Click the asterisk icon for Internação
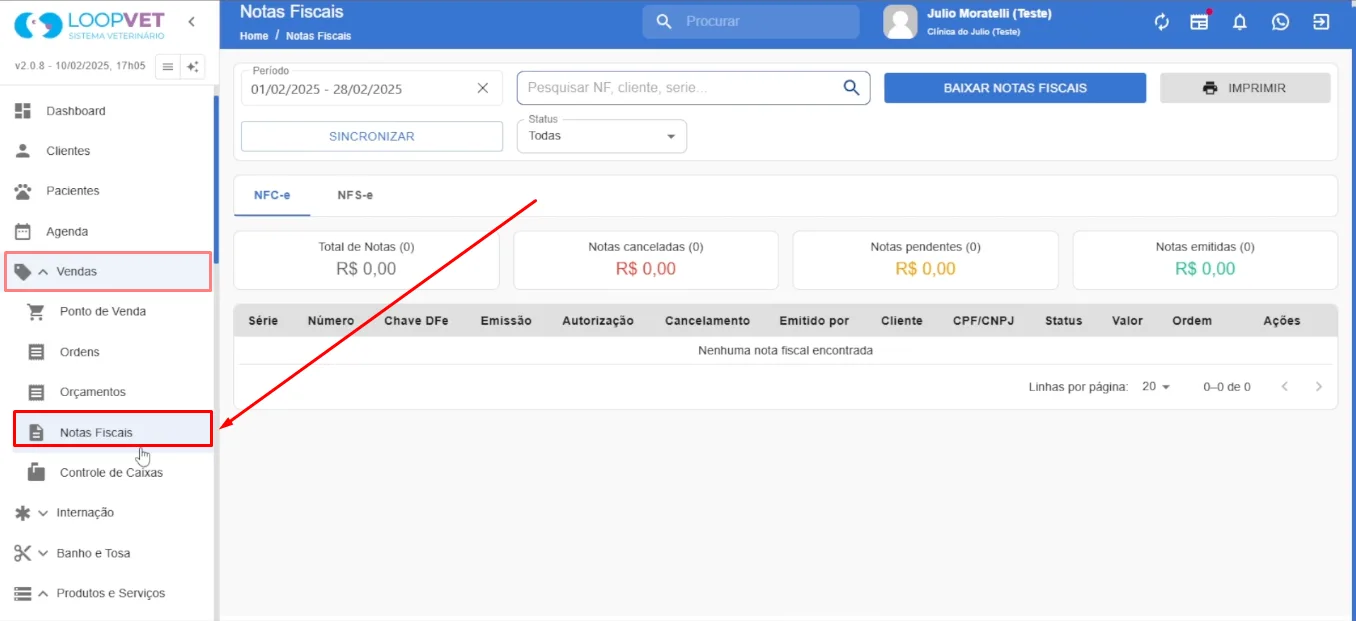 pyautogui.click(x=23, y=513)
